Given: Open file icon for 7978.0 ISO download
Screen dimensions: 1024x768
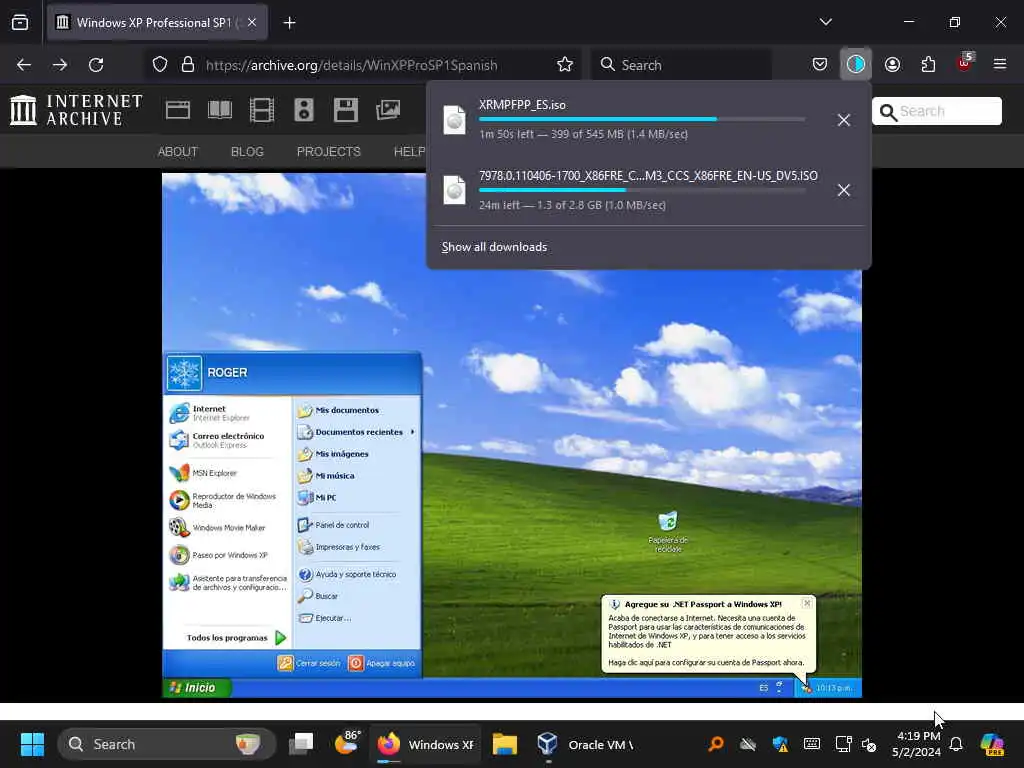Looking at the screenshot, I should pyautogui.click(x=455, y=190).
